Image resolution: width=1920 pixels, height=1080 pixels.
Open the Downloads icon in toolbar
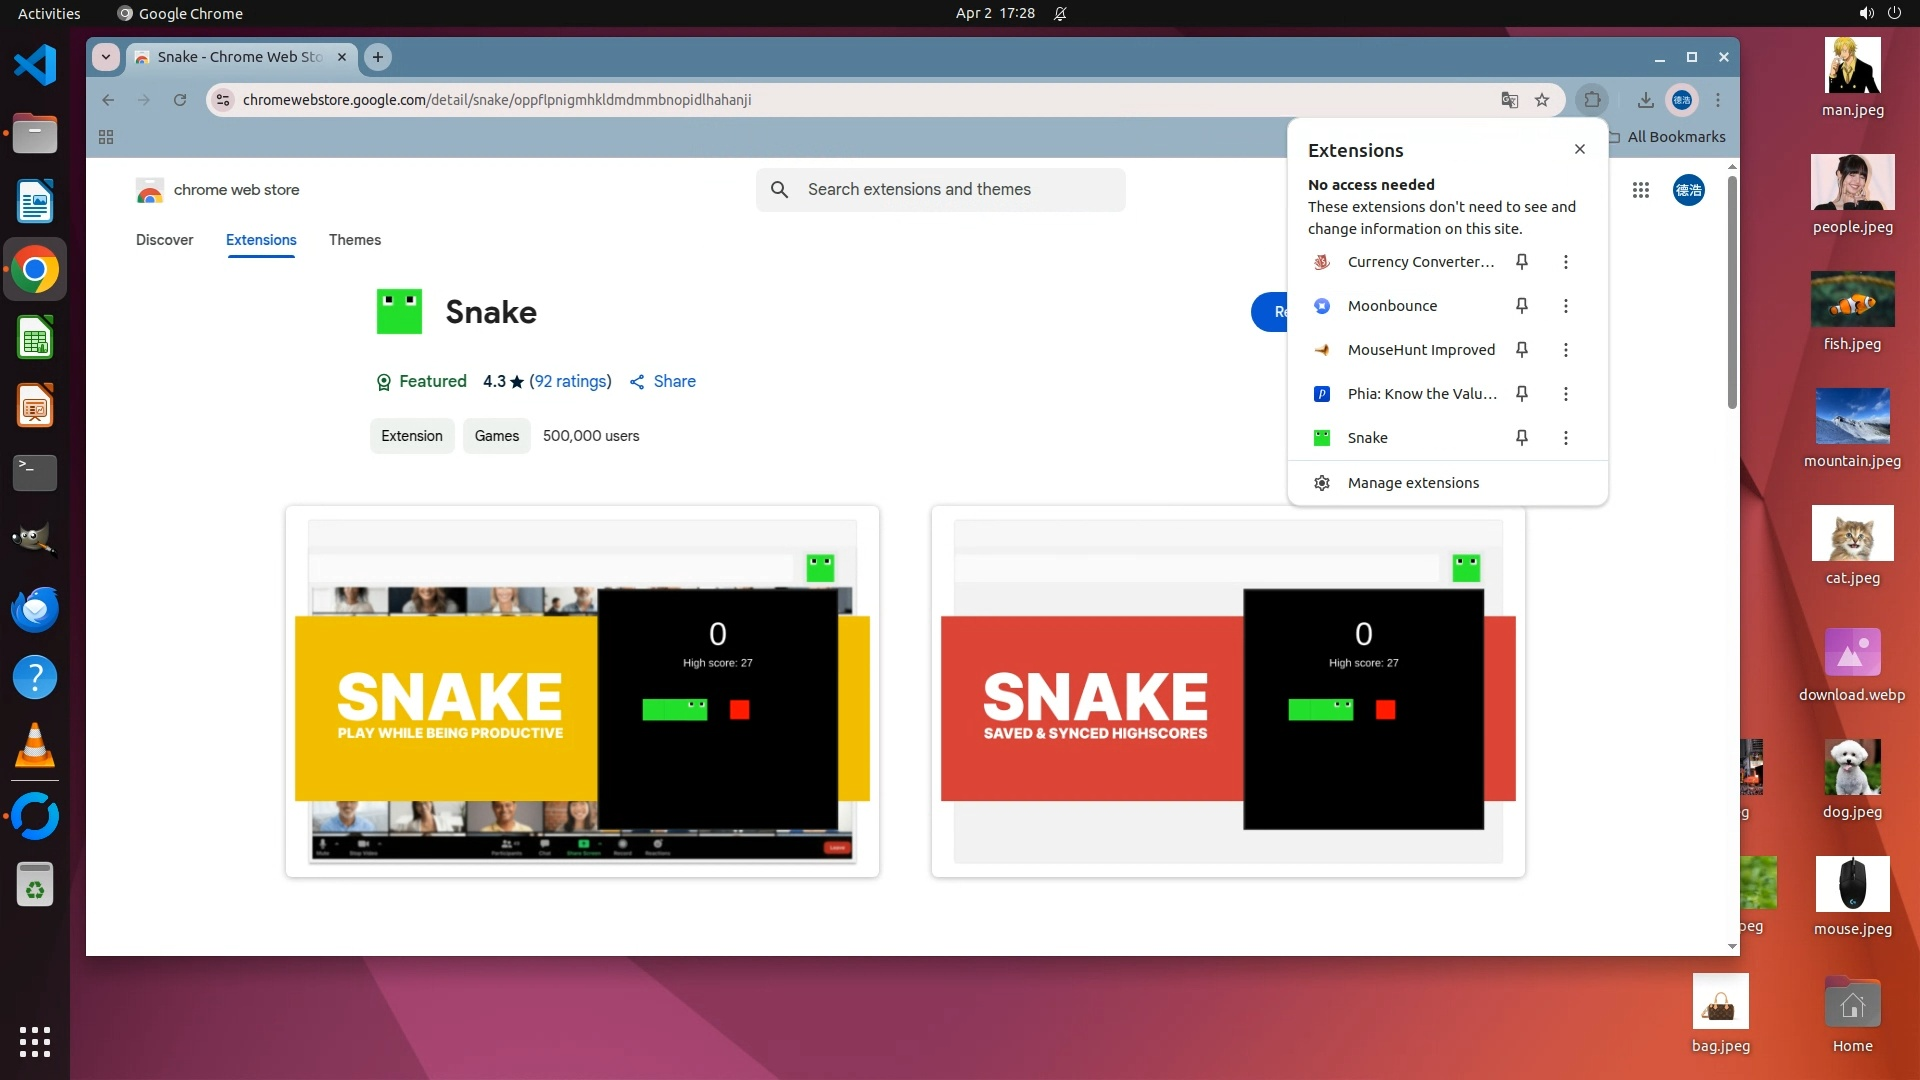pyautogui.click(x=1645, y=100)
